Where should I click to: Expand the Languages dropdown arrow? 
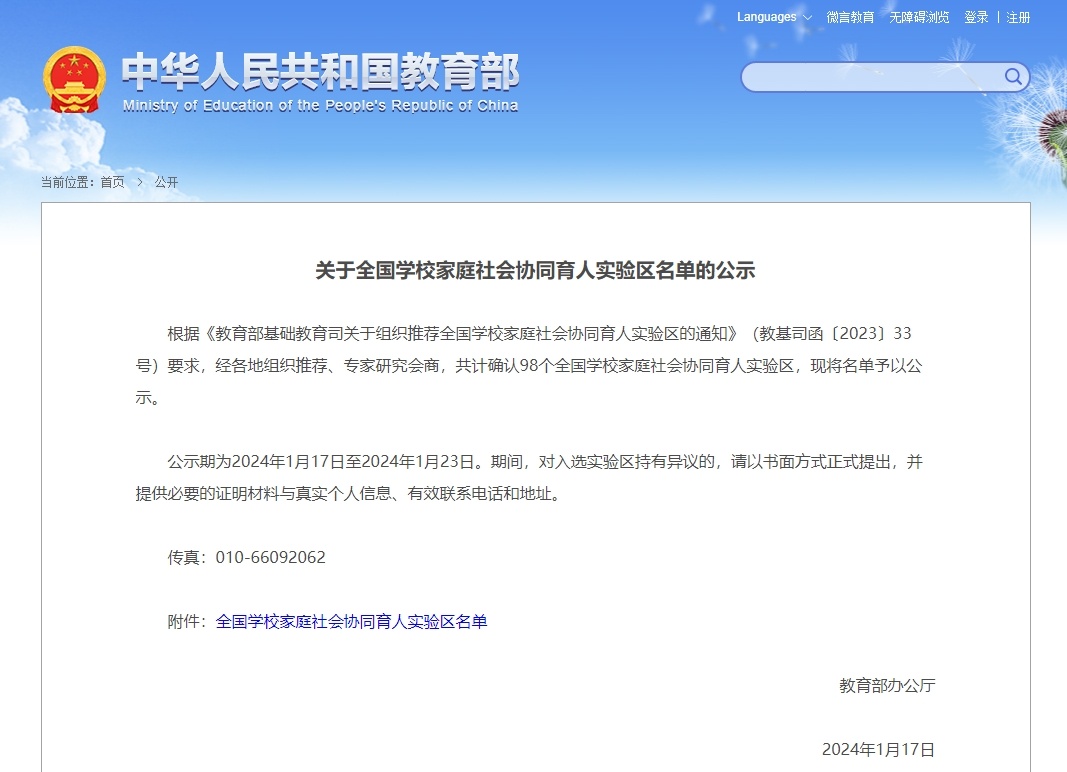point(807,18)
